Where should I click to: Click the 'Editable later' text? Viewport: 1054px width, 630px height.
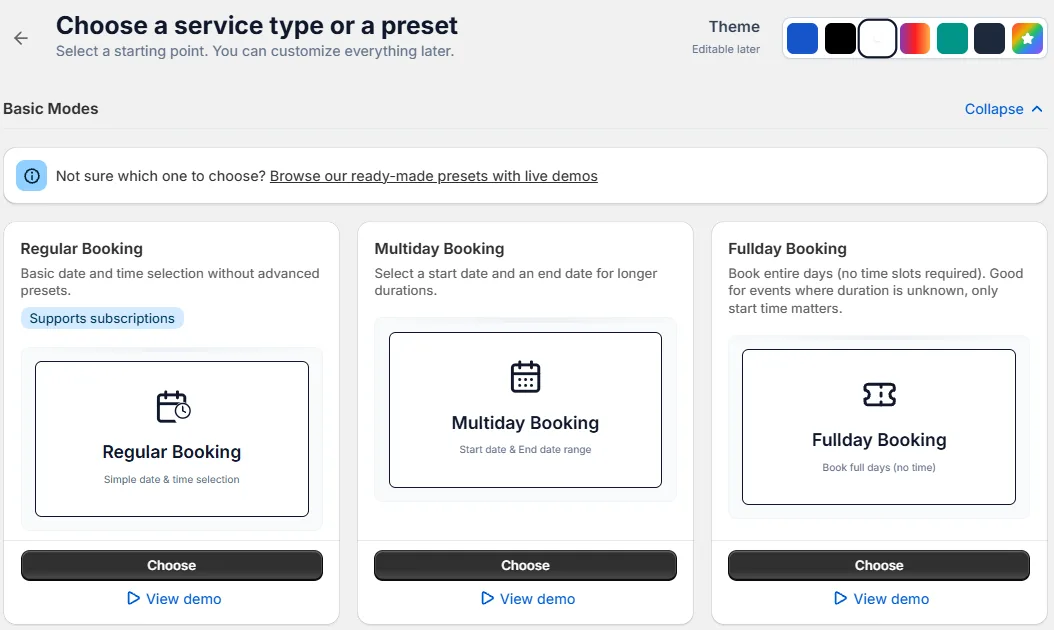[726, 49]
